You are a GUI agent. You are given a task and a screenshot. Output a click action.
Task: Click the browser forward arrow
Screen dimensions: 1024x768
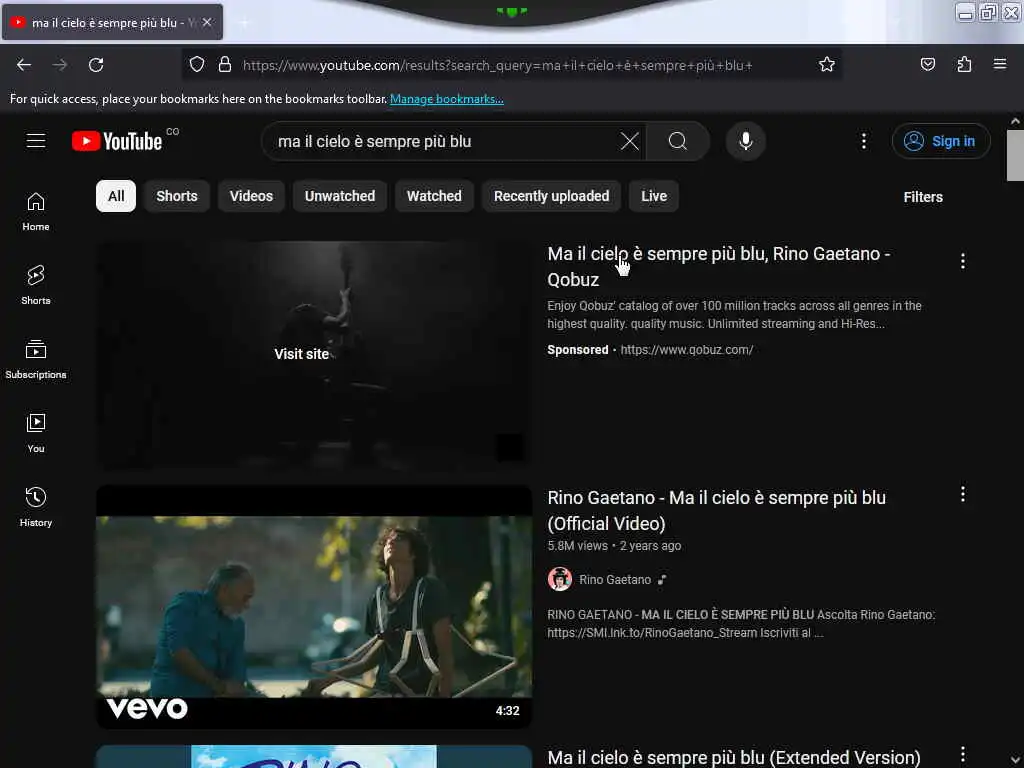tap(60, 65)
